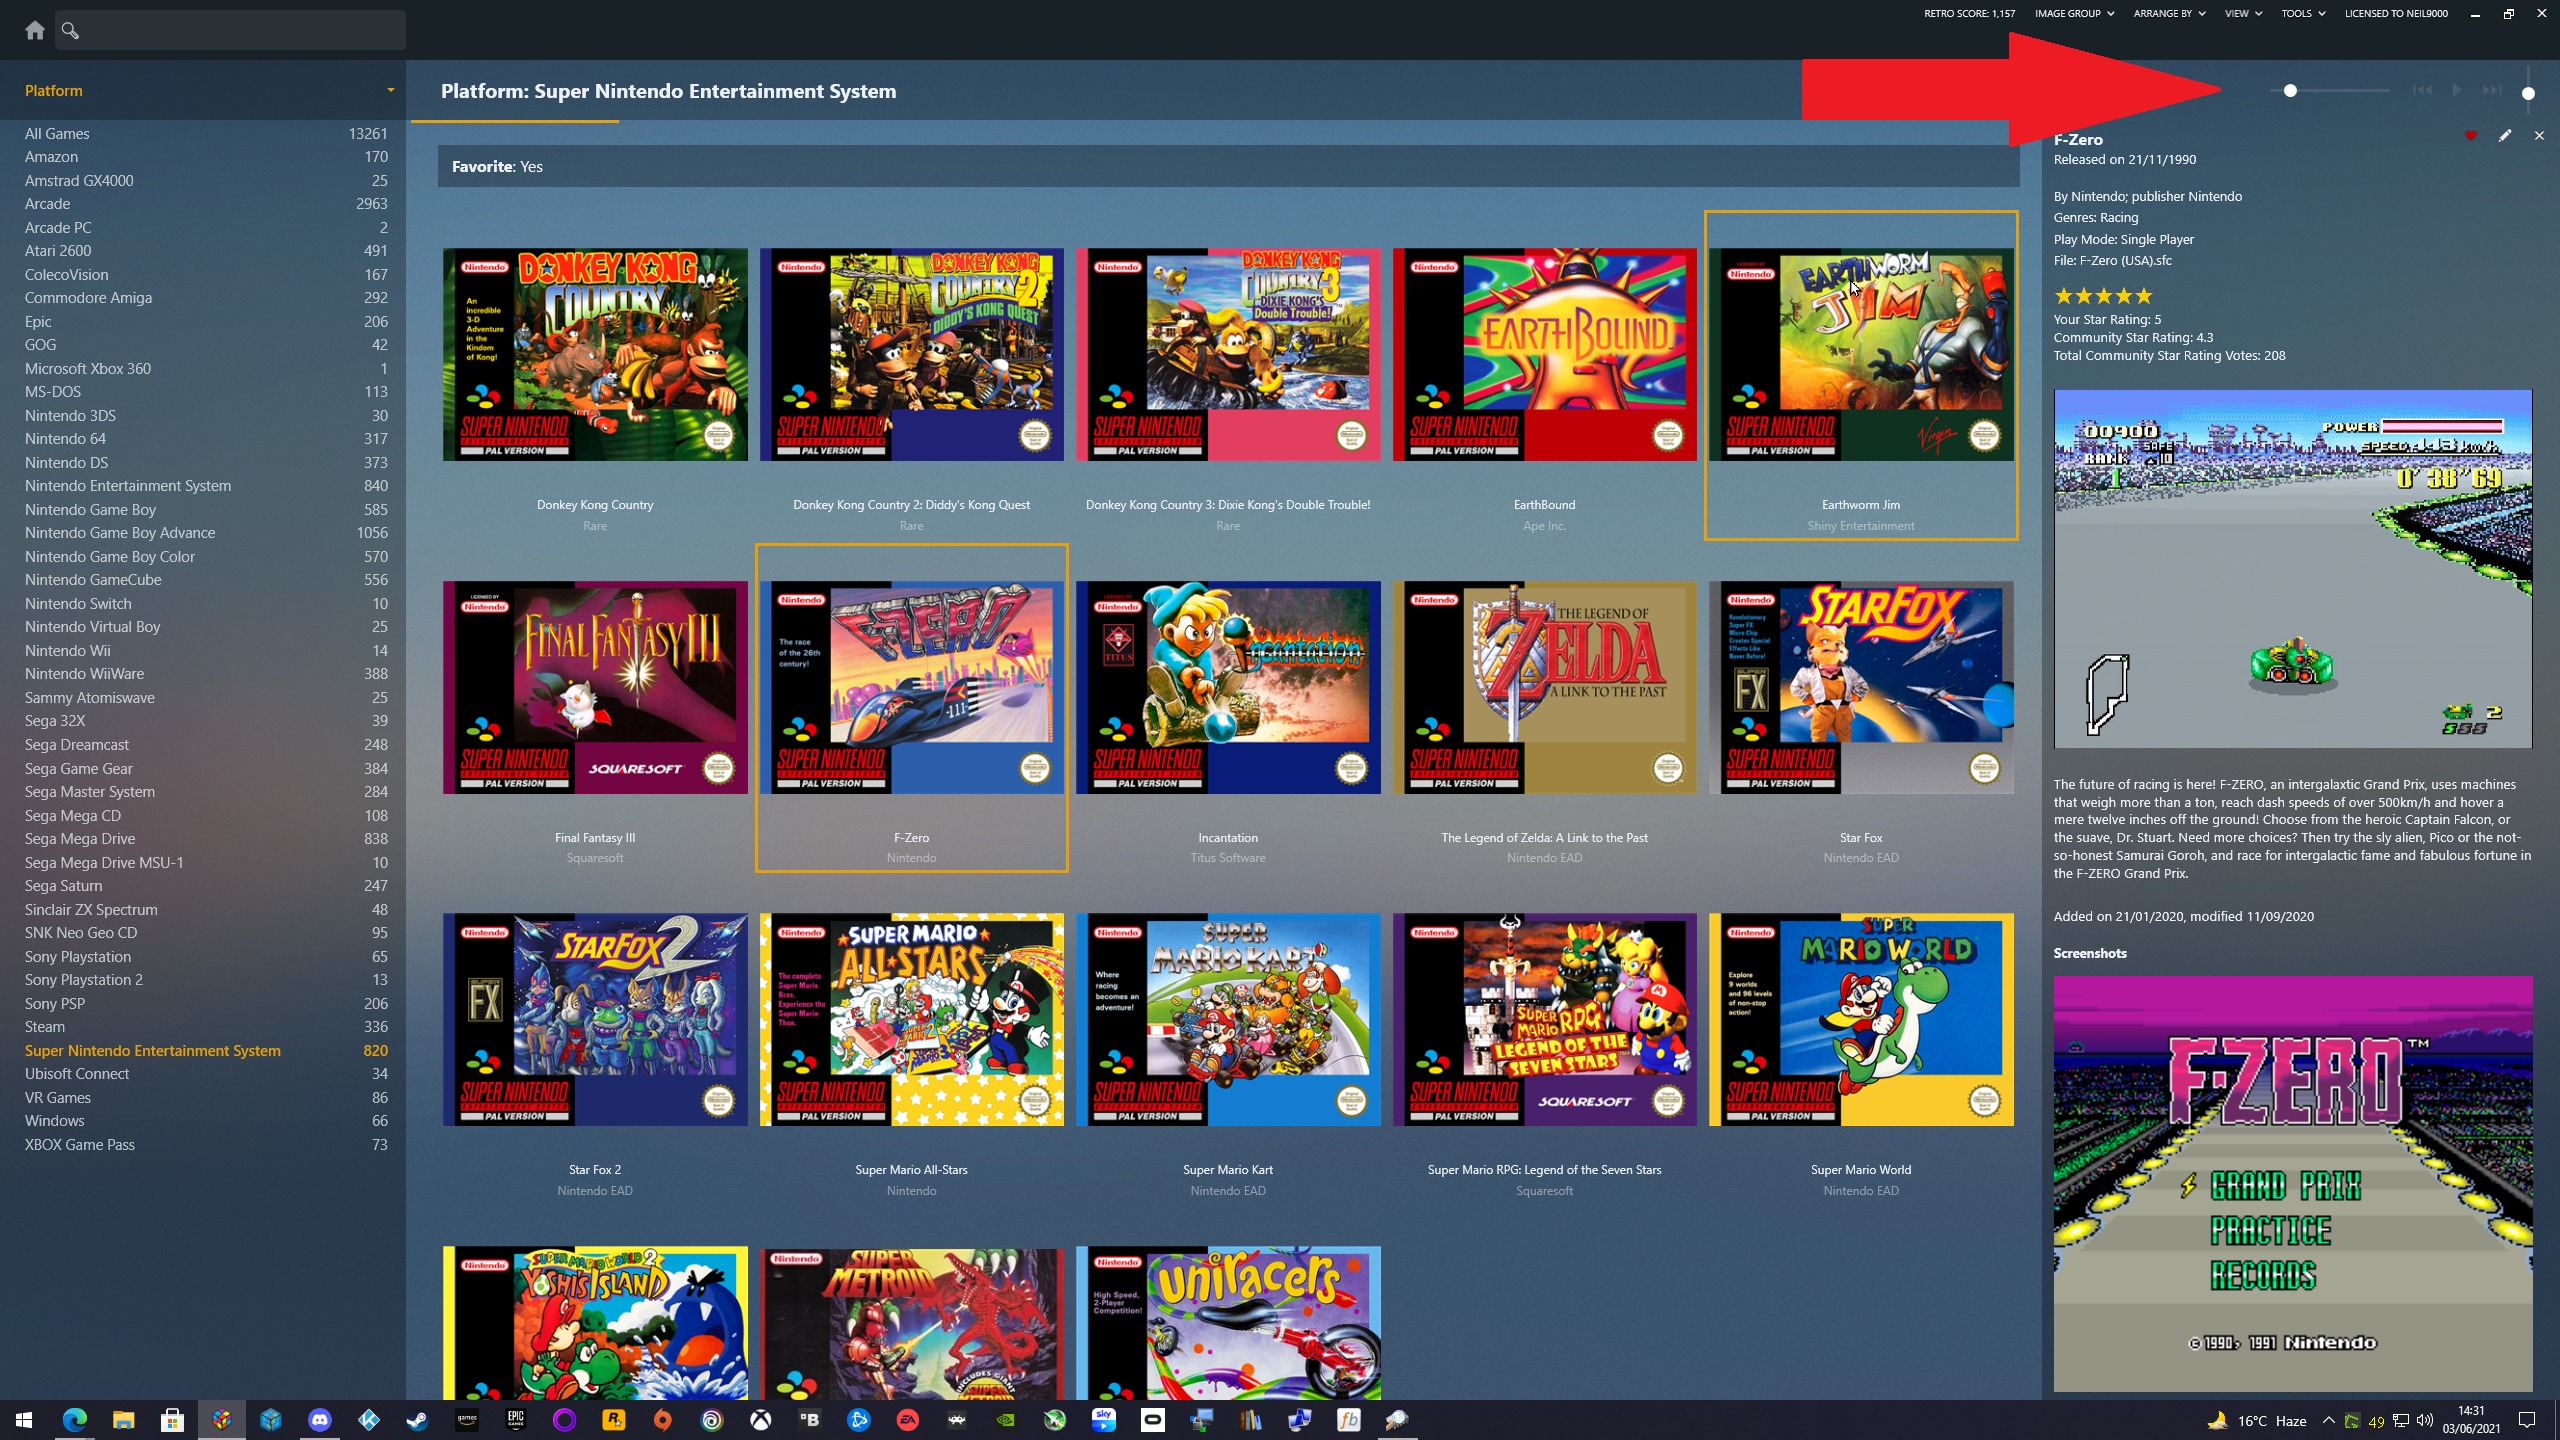The width and height of the screenshot is (2560, 1440).
Task: Click the 'Favorite: Yes' filter header
Action: [x=1228, y=167]
